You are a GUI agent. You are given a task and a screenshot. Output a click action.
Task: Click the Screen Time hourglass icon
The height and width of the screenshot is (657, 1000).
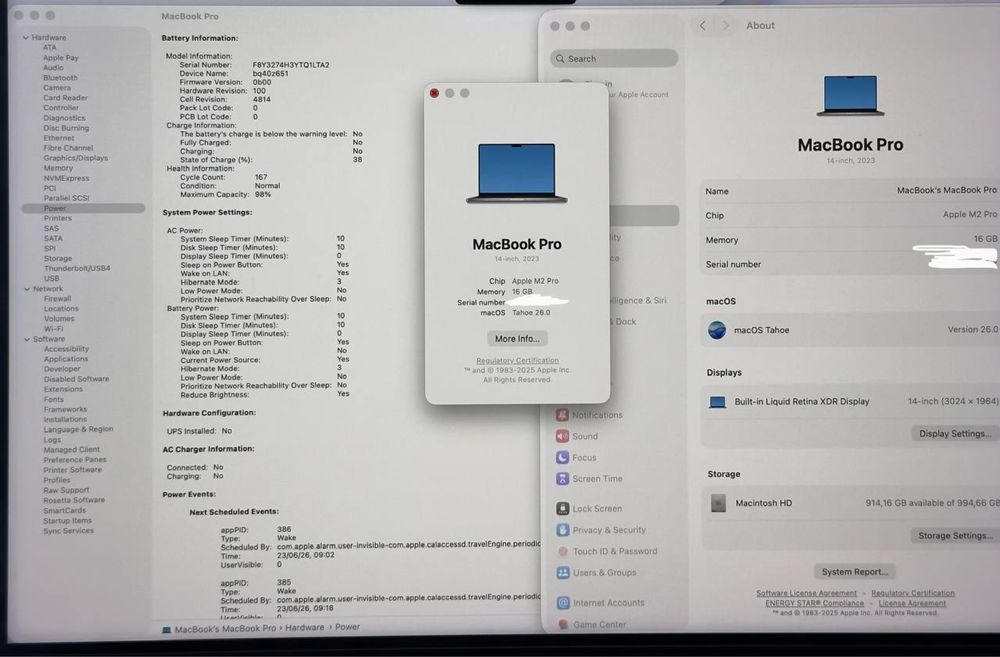[x=562, y=478]
